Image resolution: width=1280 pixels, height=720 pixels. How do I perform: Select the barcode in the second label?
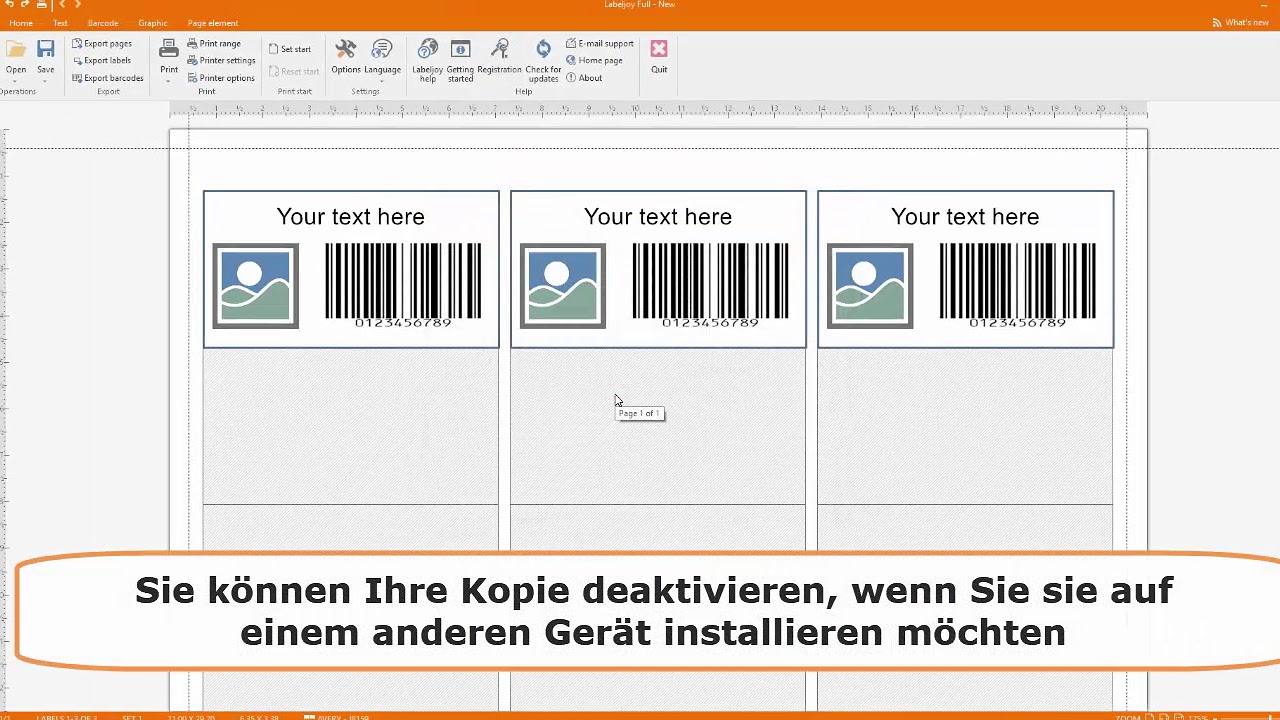point(710,285)
